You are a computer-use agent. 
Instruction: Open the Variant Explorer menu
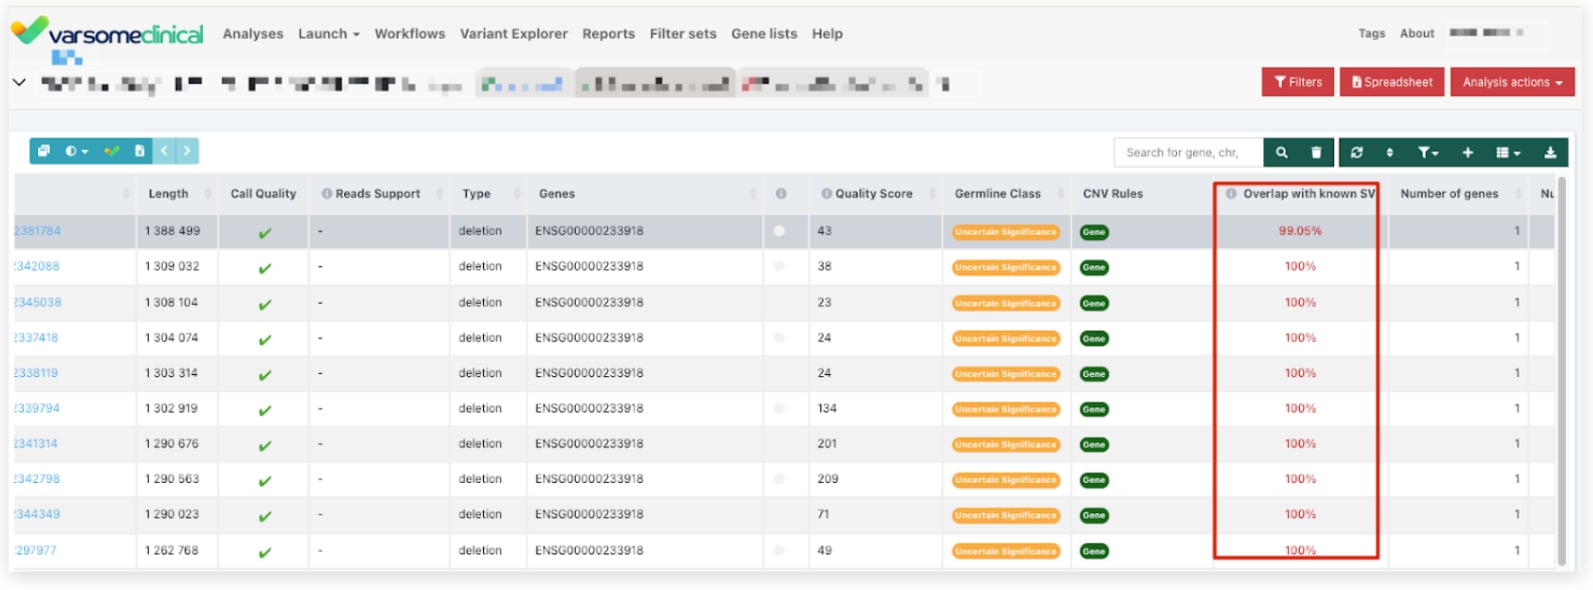pyautogui.click(x=513, y=34)
